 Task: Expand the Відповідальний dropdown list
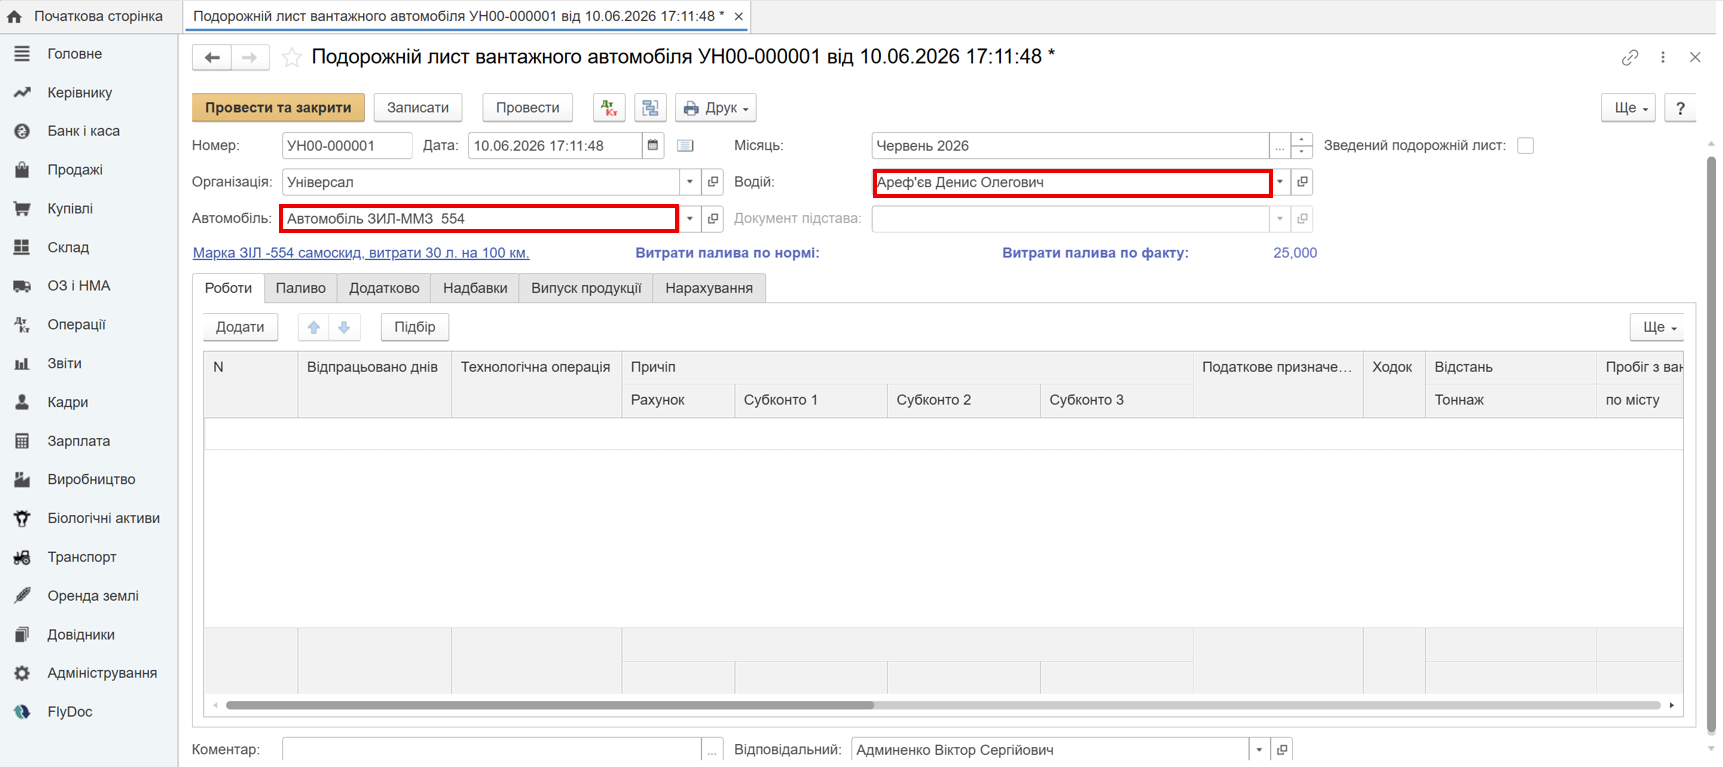[x=1259, y=750]
